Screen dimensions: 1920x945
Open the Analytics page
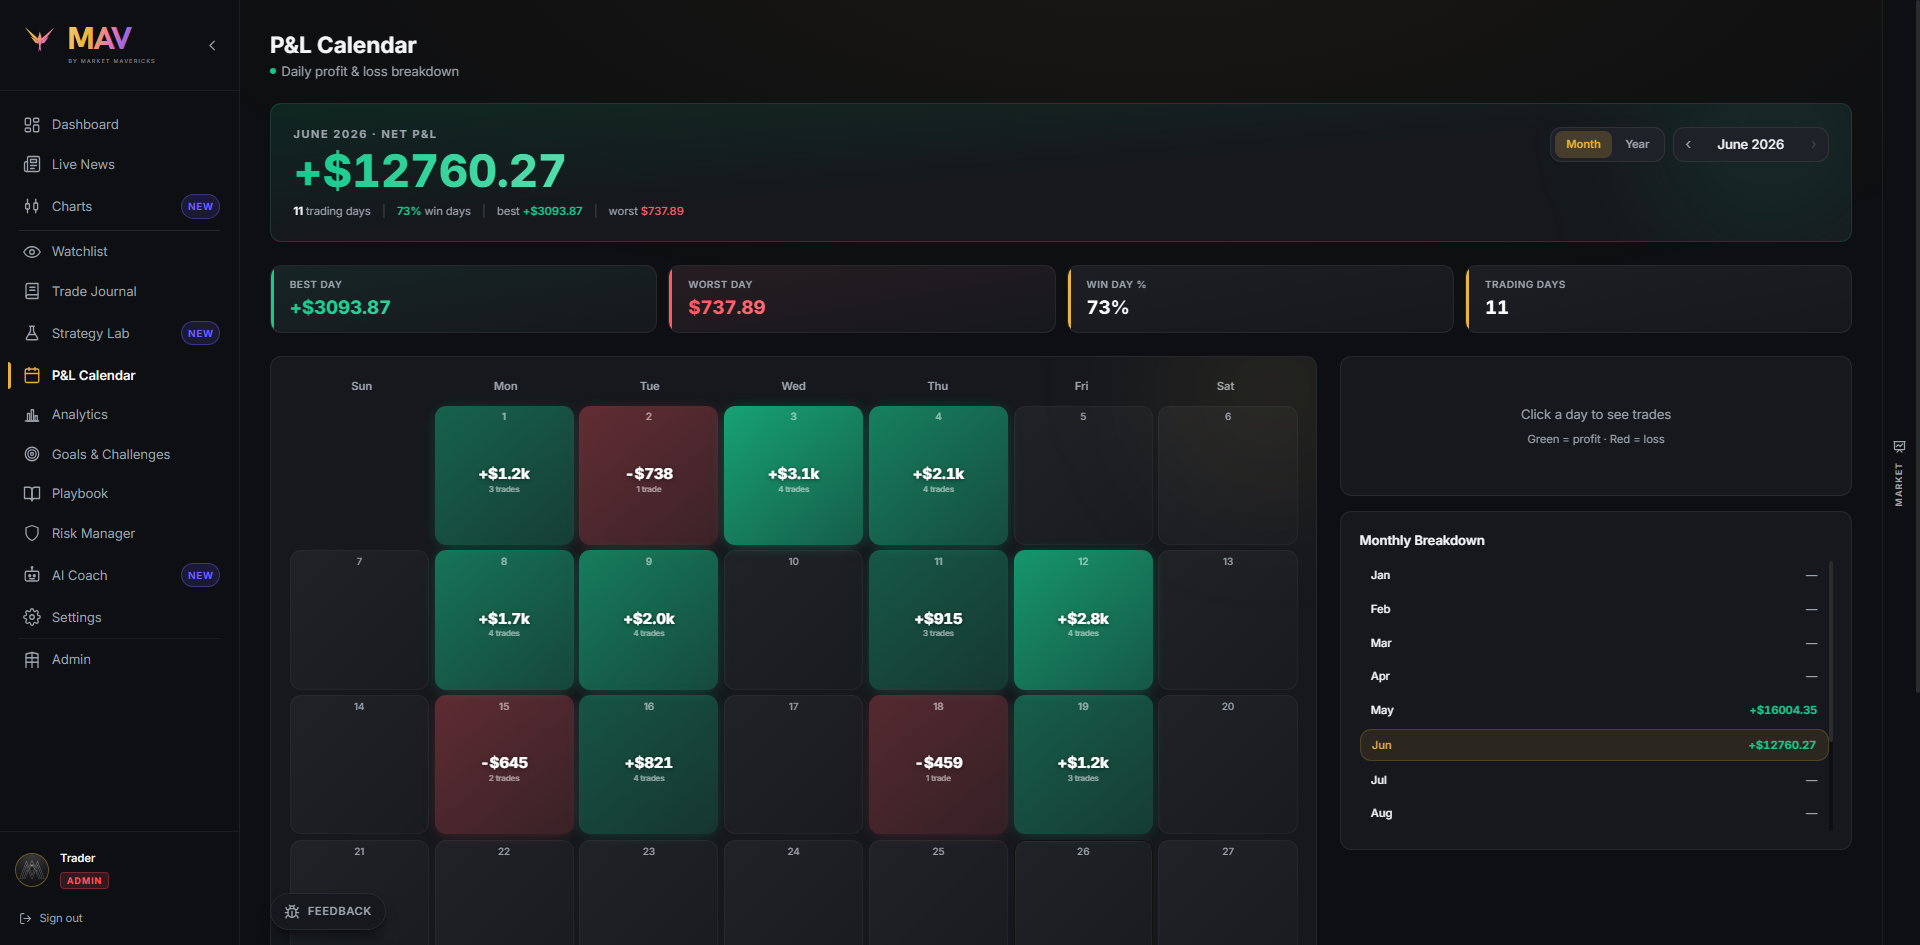(x=119, y=415)
